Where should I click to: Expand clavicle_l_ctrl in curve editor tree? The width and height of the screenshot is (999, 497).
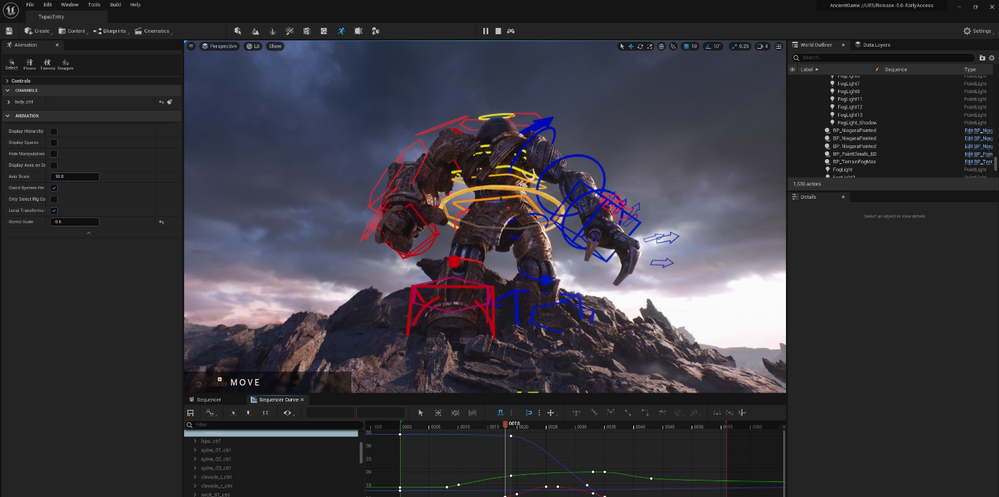[195, 477]
